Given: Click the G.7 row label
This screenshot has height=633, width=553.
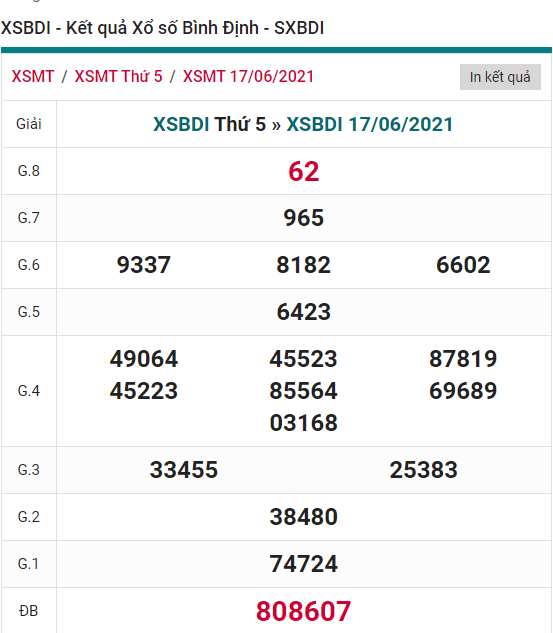Looking at the screenshot, I should pyautogui.click(x=29, y=218).
